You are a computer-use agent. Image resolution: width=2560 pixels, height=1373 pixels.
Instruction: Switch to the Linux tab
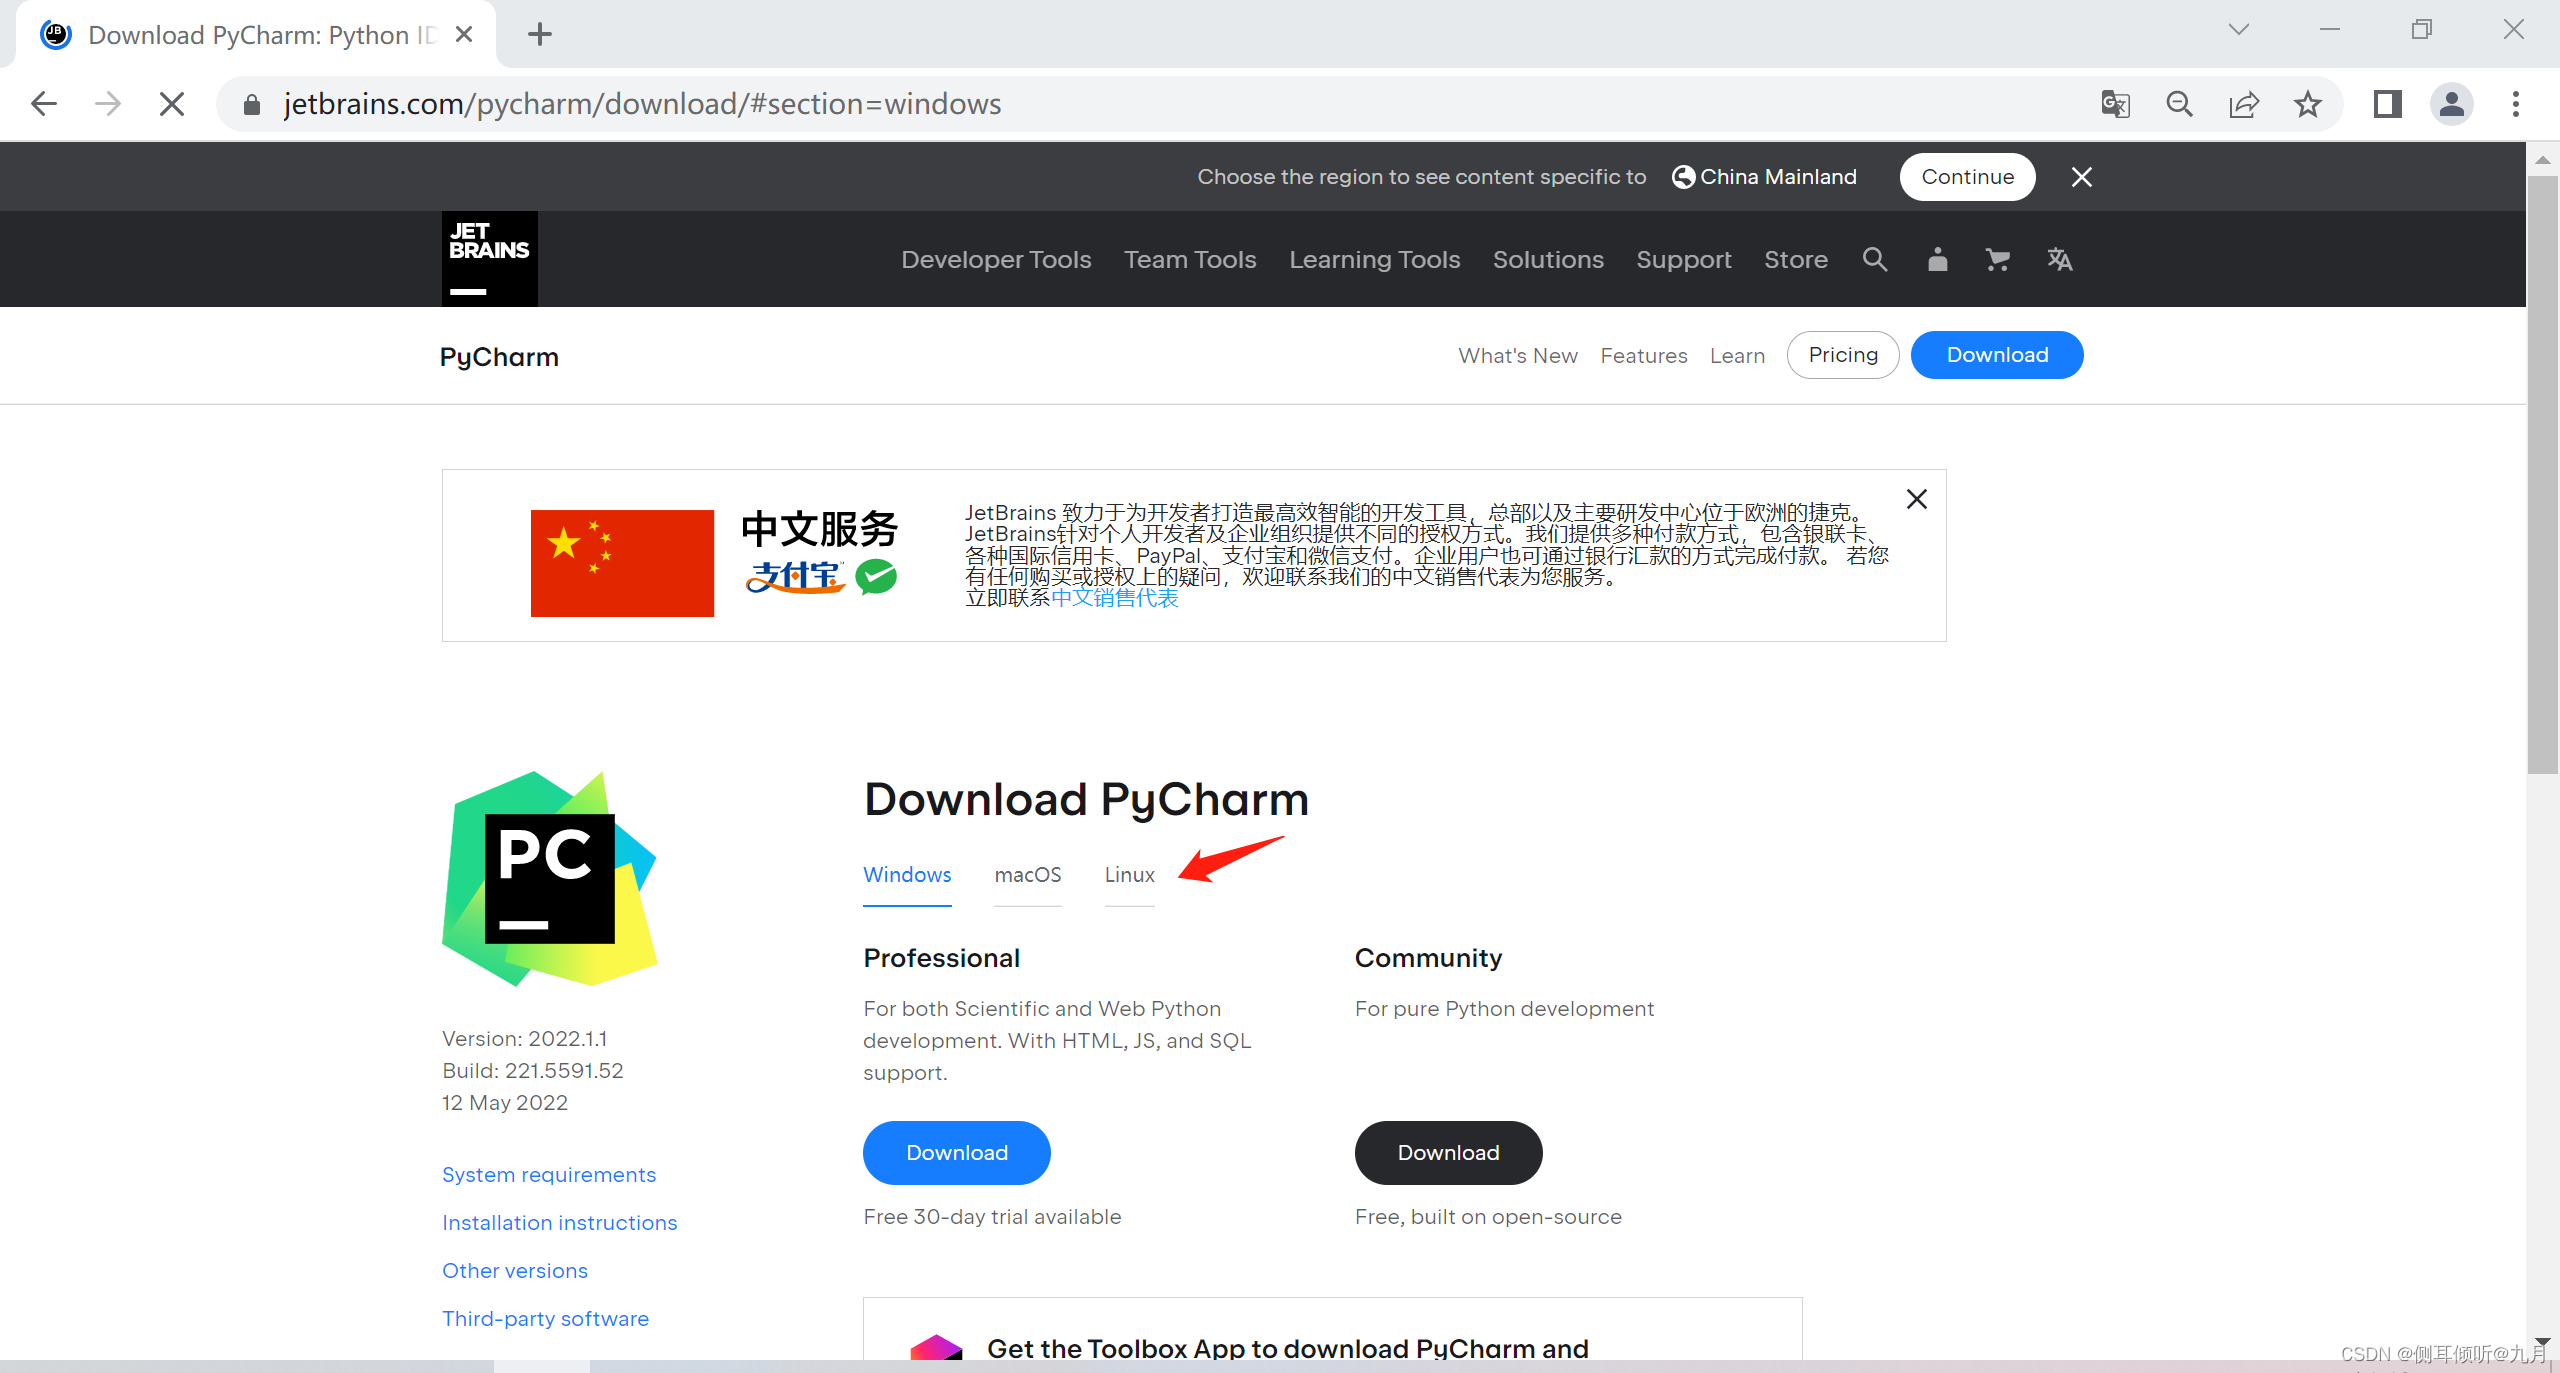1129,875
